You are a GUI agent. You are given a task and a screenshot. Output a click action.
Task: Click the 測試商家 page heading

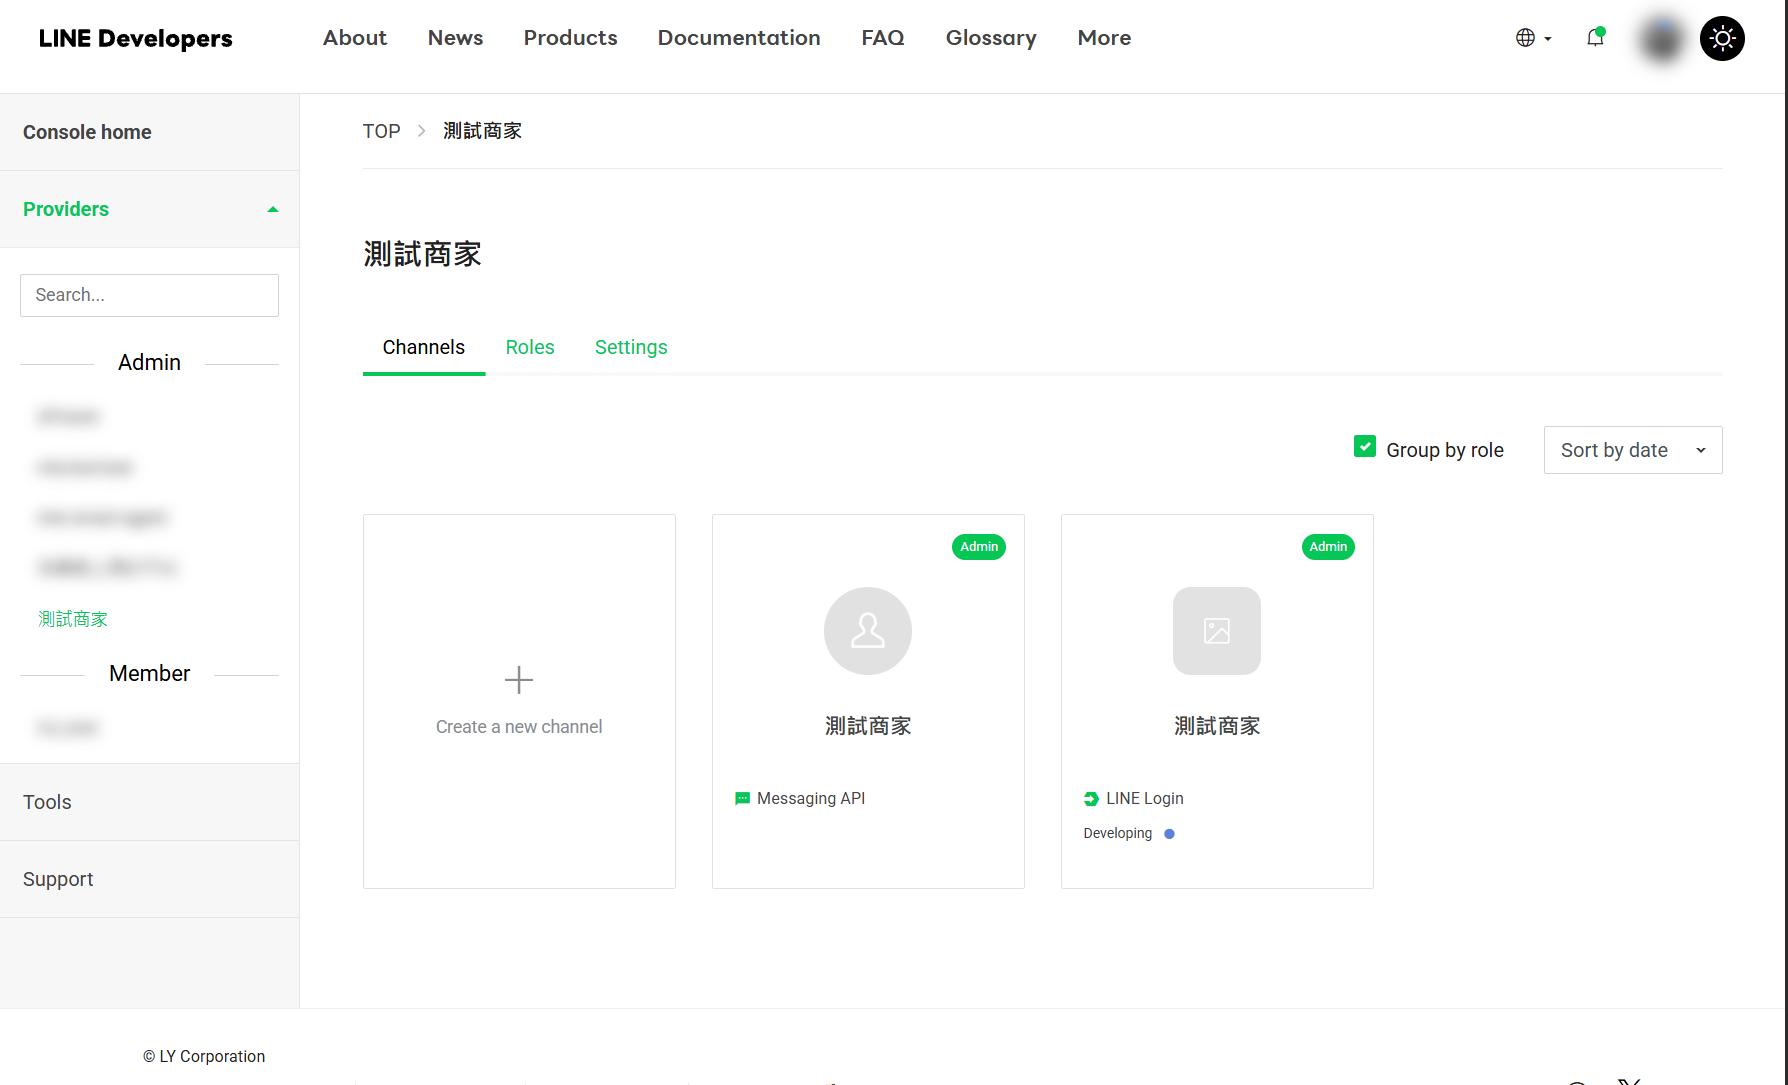coord(422,254)
